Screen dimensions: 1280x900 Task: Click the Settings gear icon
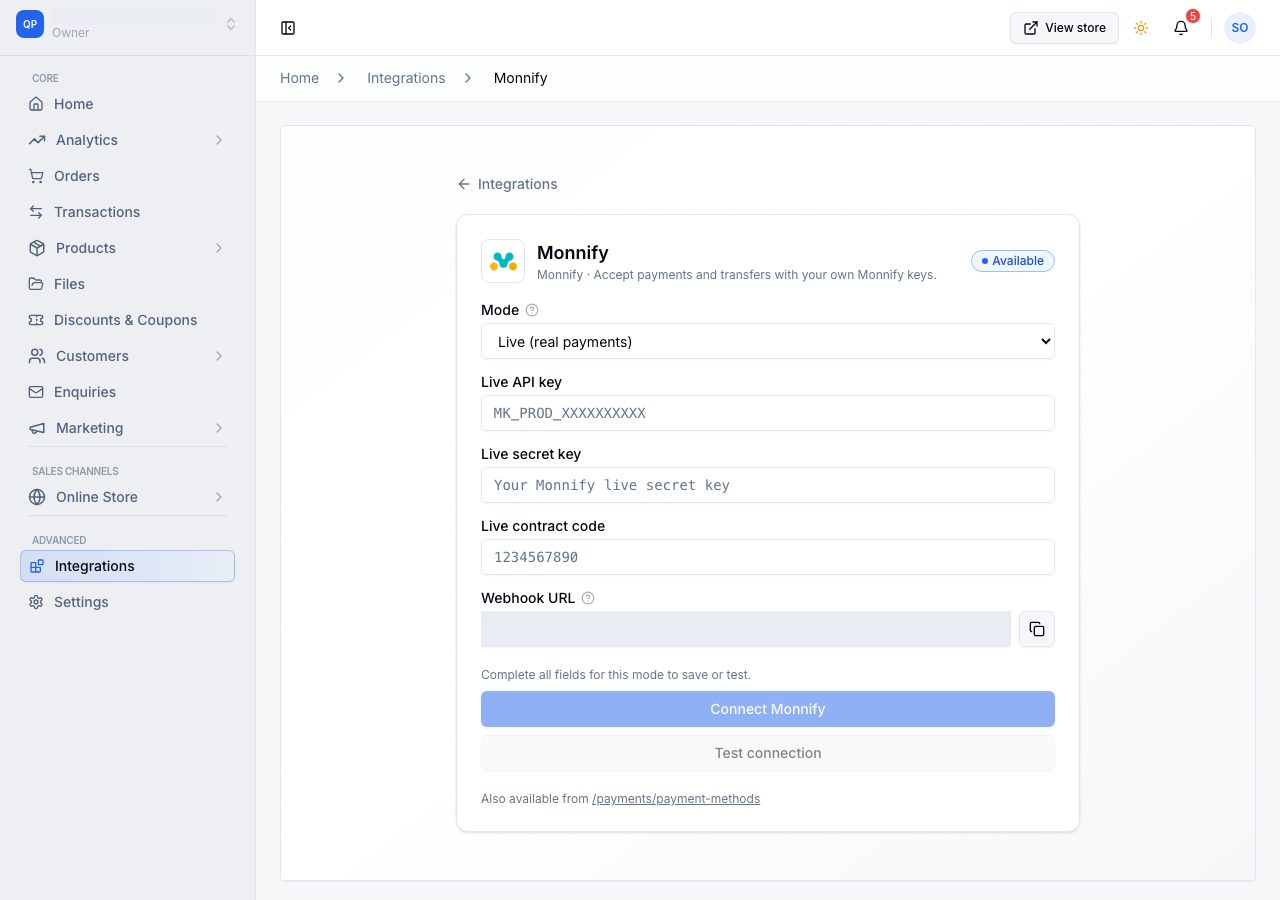coord(36,602)
